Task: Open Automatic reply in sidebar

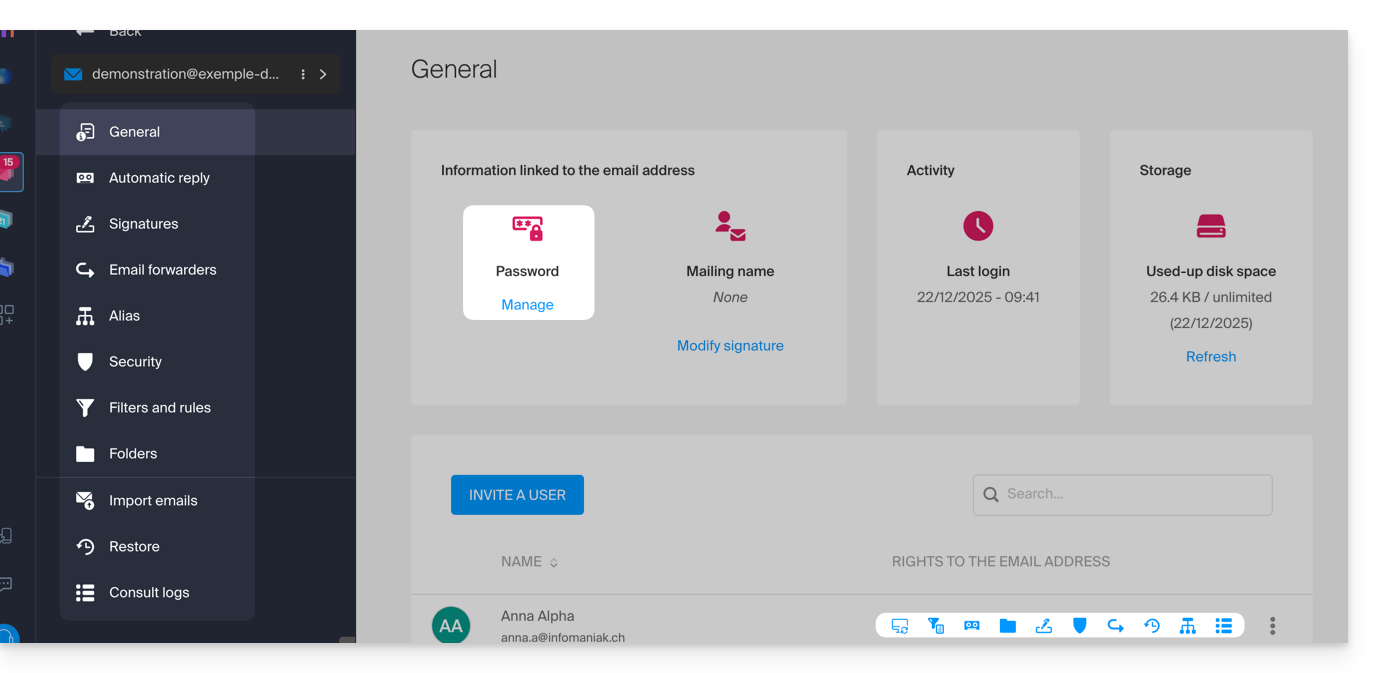Action: coord(159,178)
